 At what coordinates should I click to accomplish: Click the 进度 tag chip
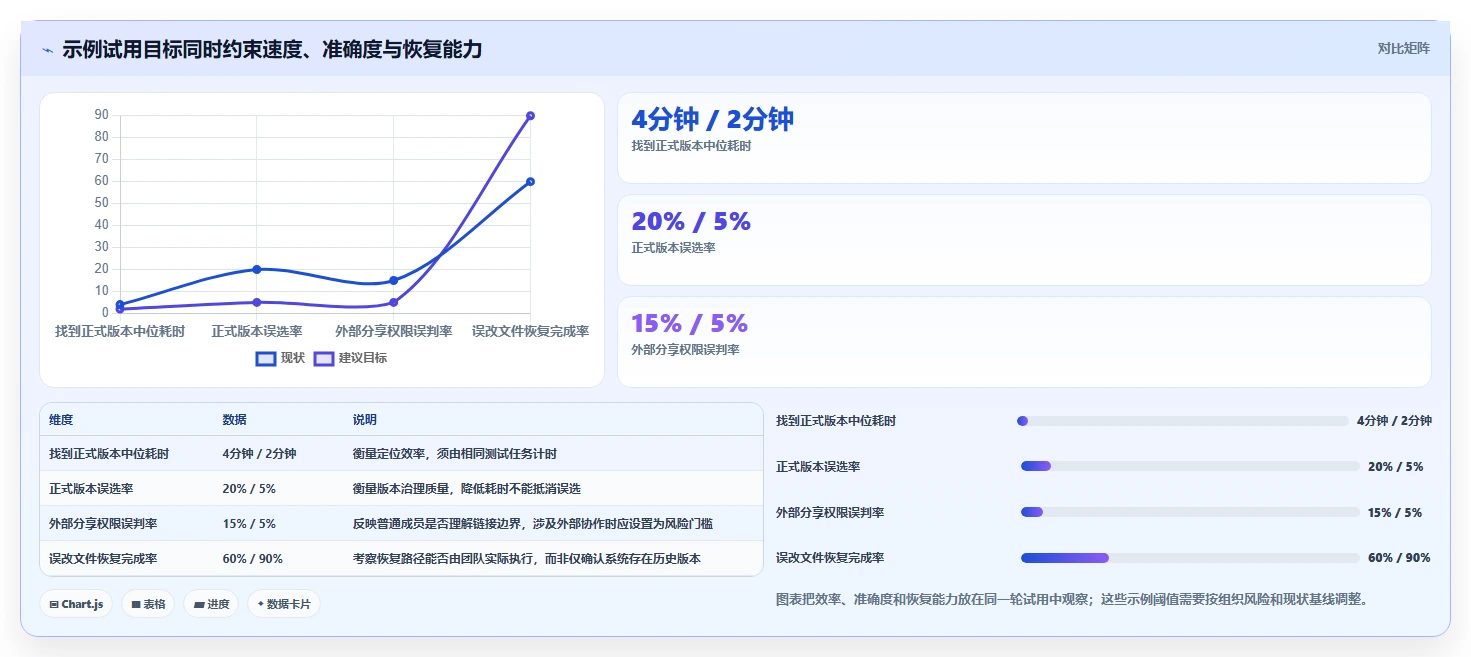click(x=211, y=604)
